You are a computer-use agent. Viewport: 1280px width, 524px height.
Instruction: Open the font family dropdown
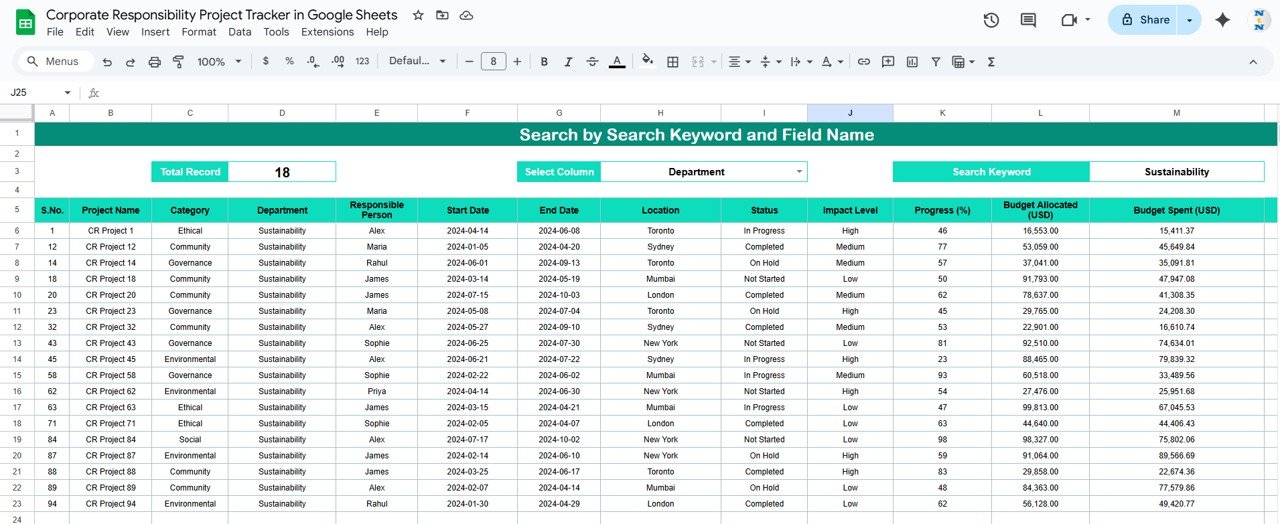pyautogui.click(x=417, y=62)
